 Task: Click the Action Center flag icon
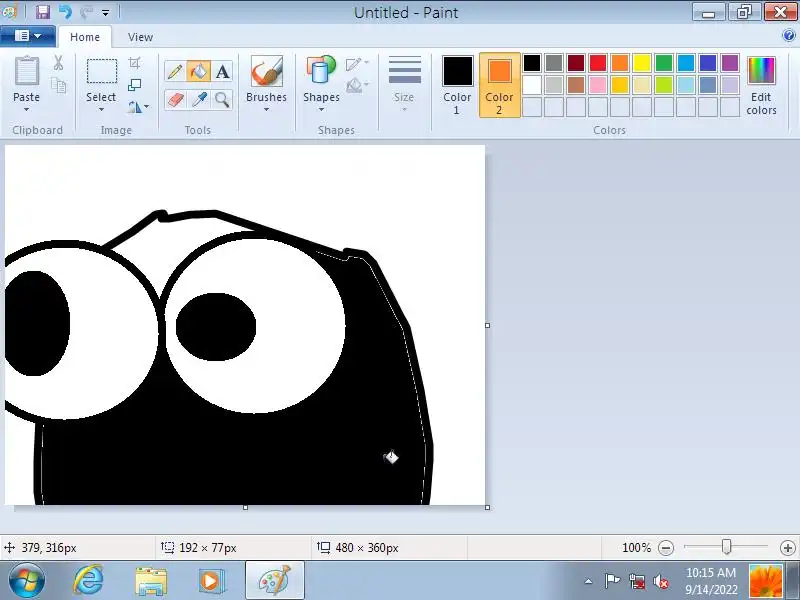pyautogui.click(x=612, y=581)
